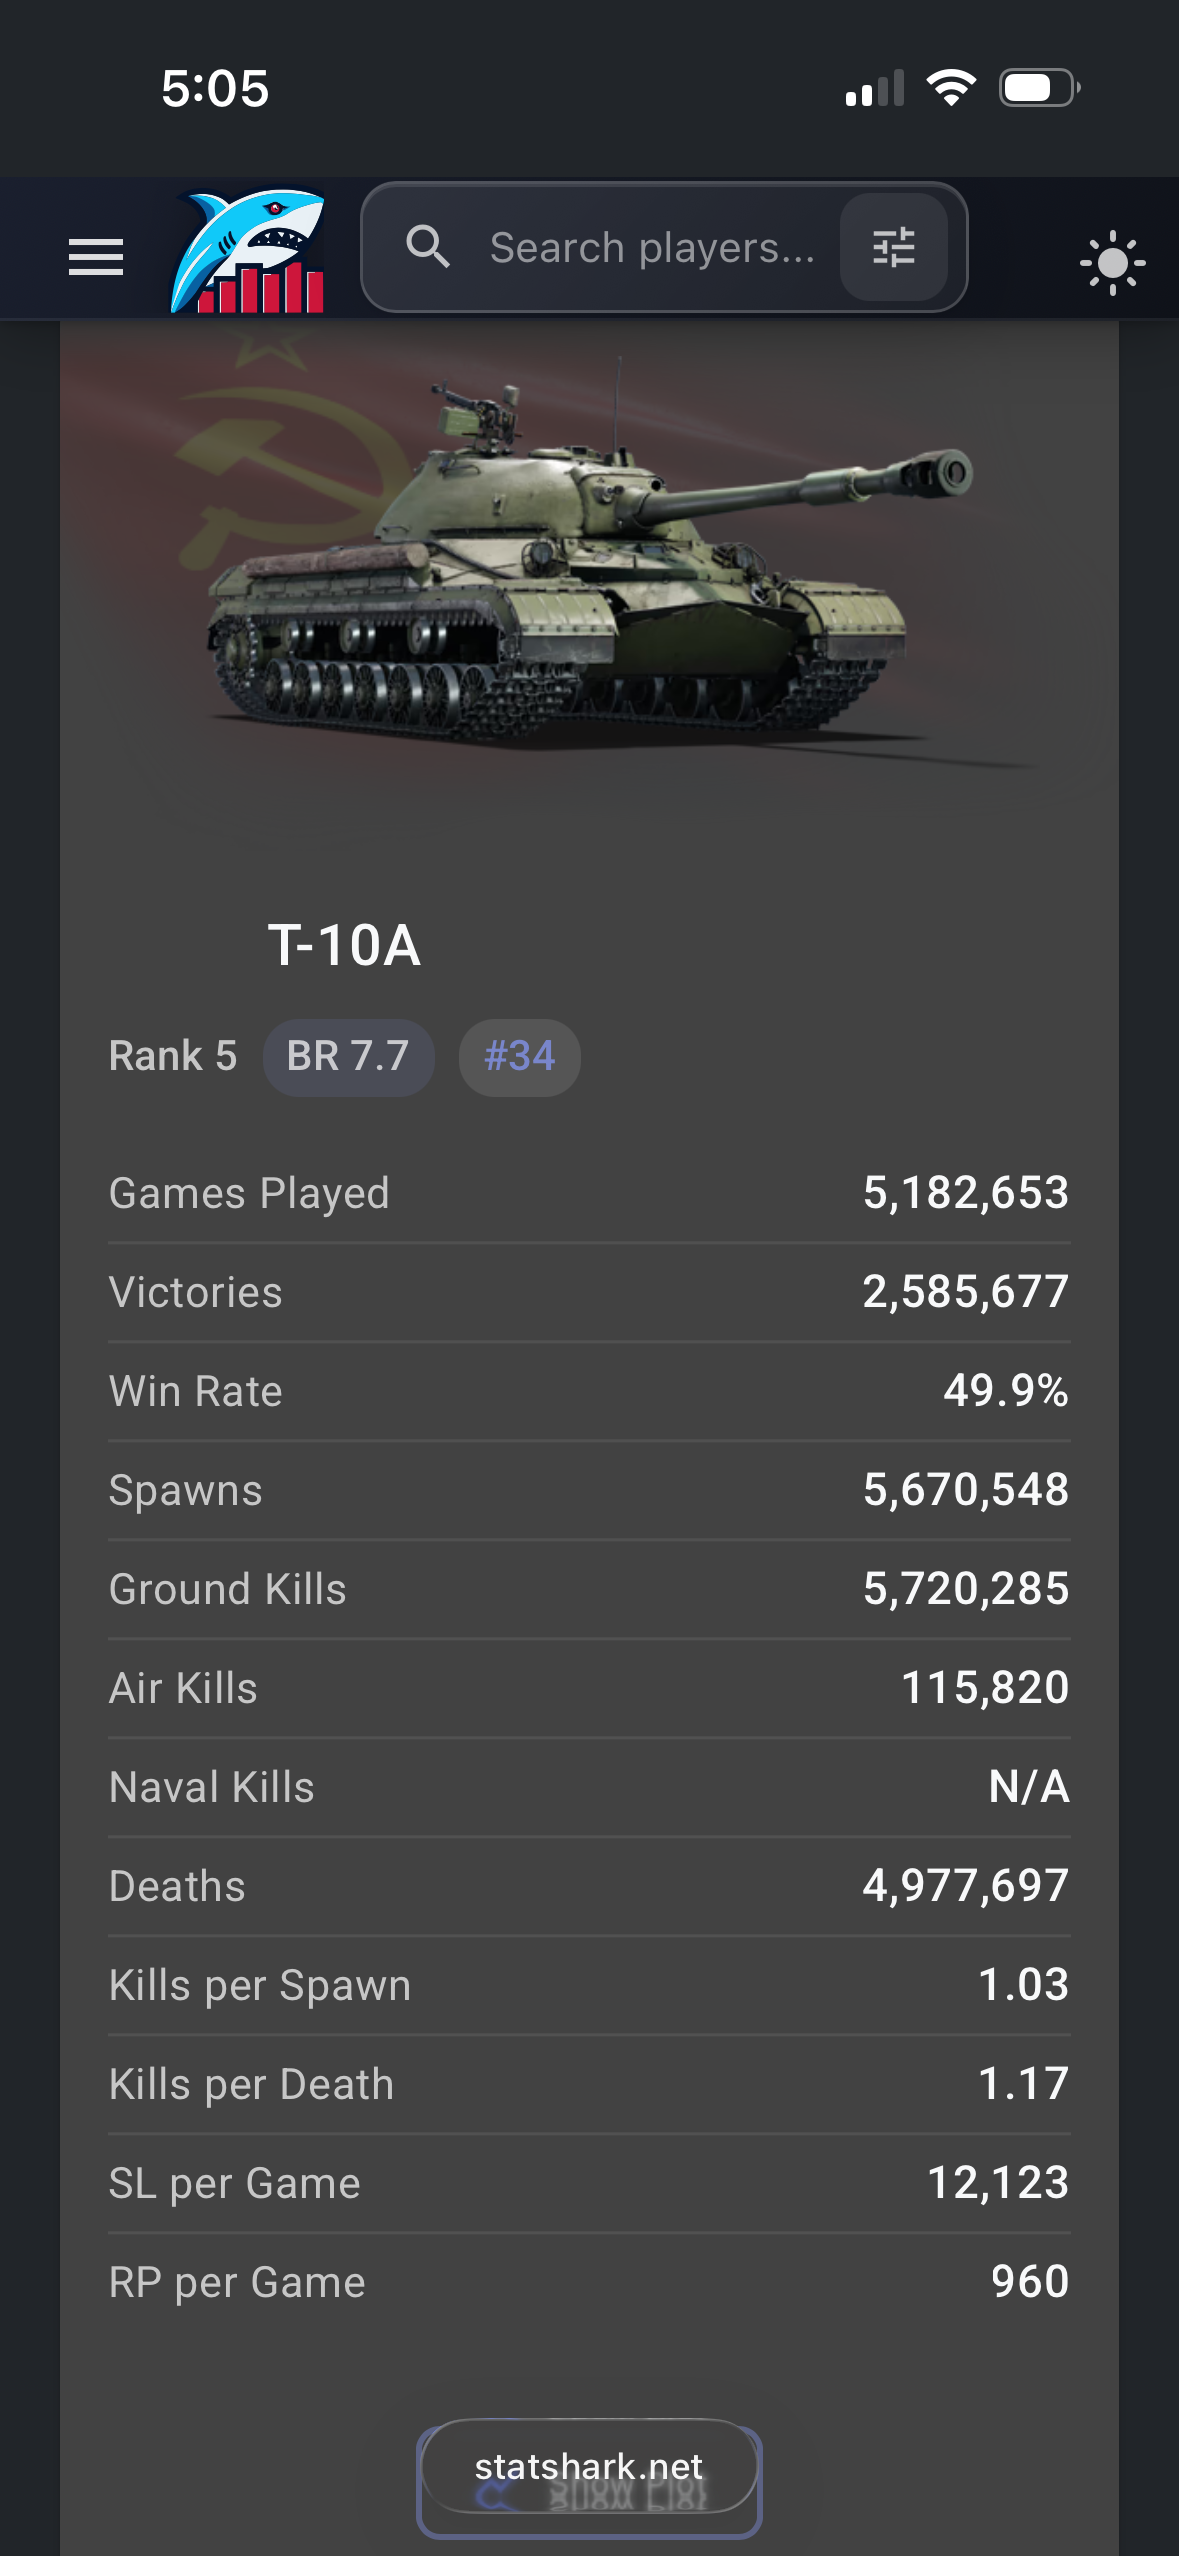The width and height of the screenshot is (1179, 2556).
Task: Tap the RP per Game row
Action: point(589,2282)
